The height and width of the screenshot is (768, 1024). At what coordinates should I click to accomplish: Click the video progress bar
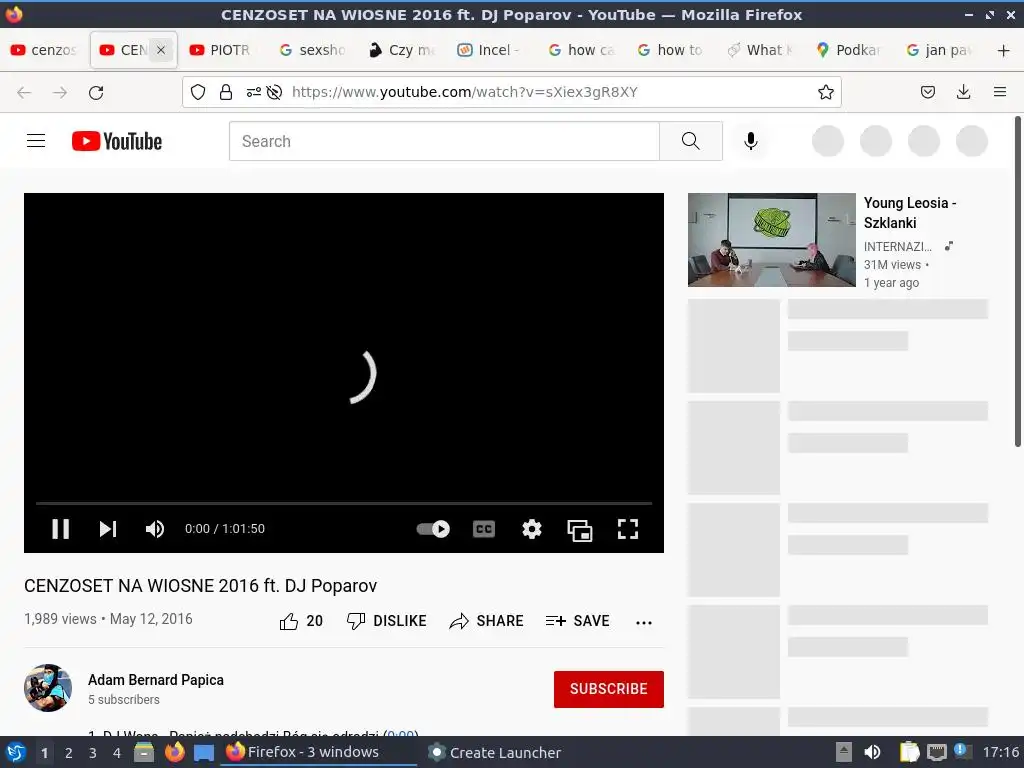(344, 504)
